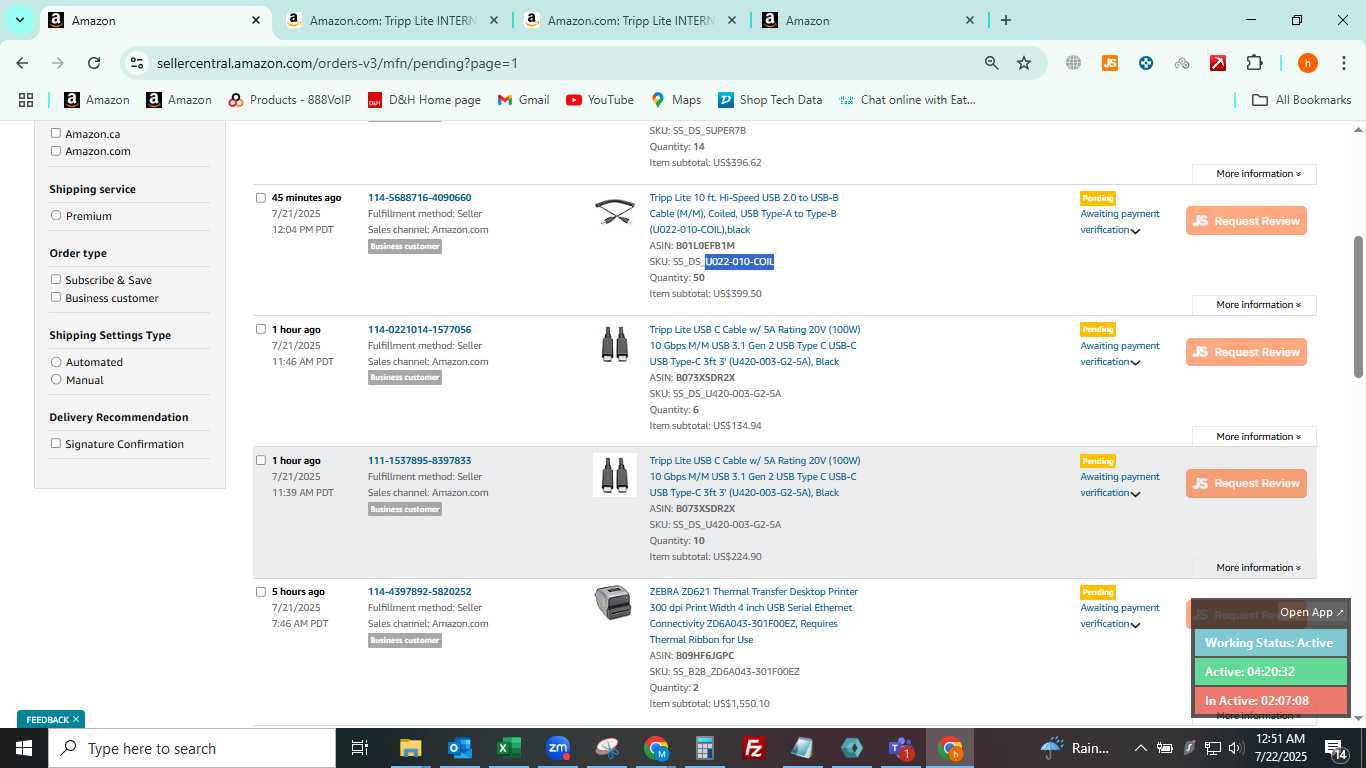Click the Task View taskbar icon
1366x768 pixels.
click(360, 748)
